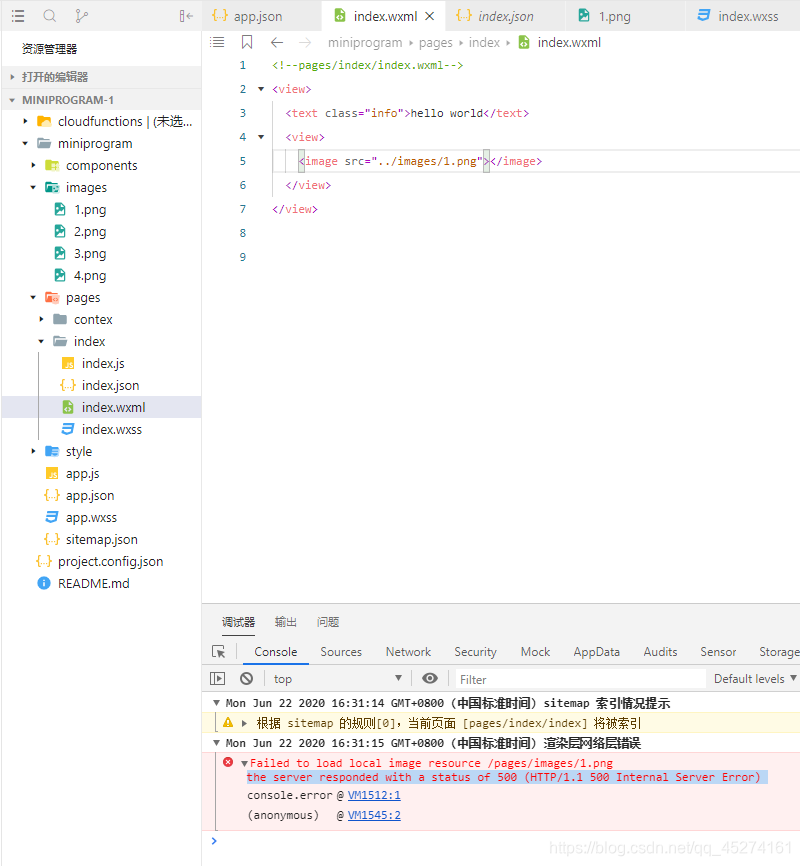Select the Sources tab
The height and width of the screenshot is (866, 800).
(x=341, y=652)
